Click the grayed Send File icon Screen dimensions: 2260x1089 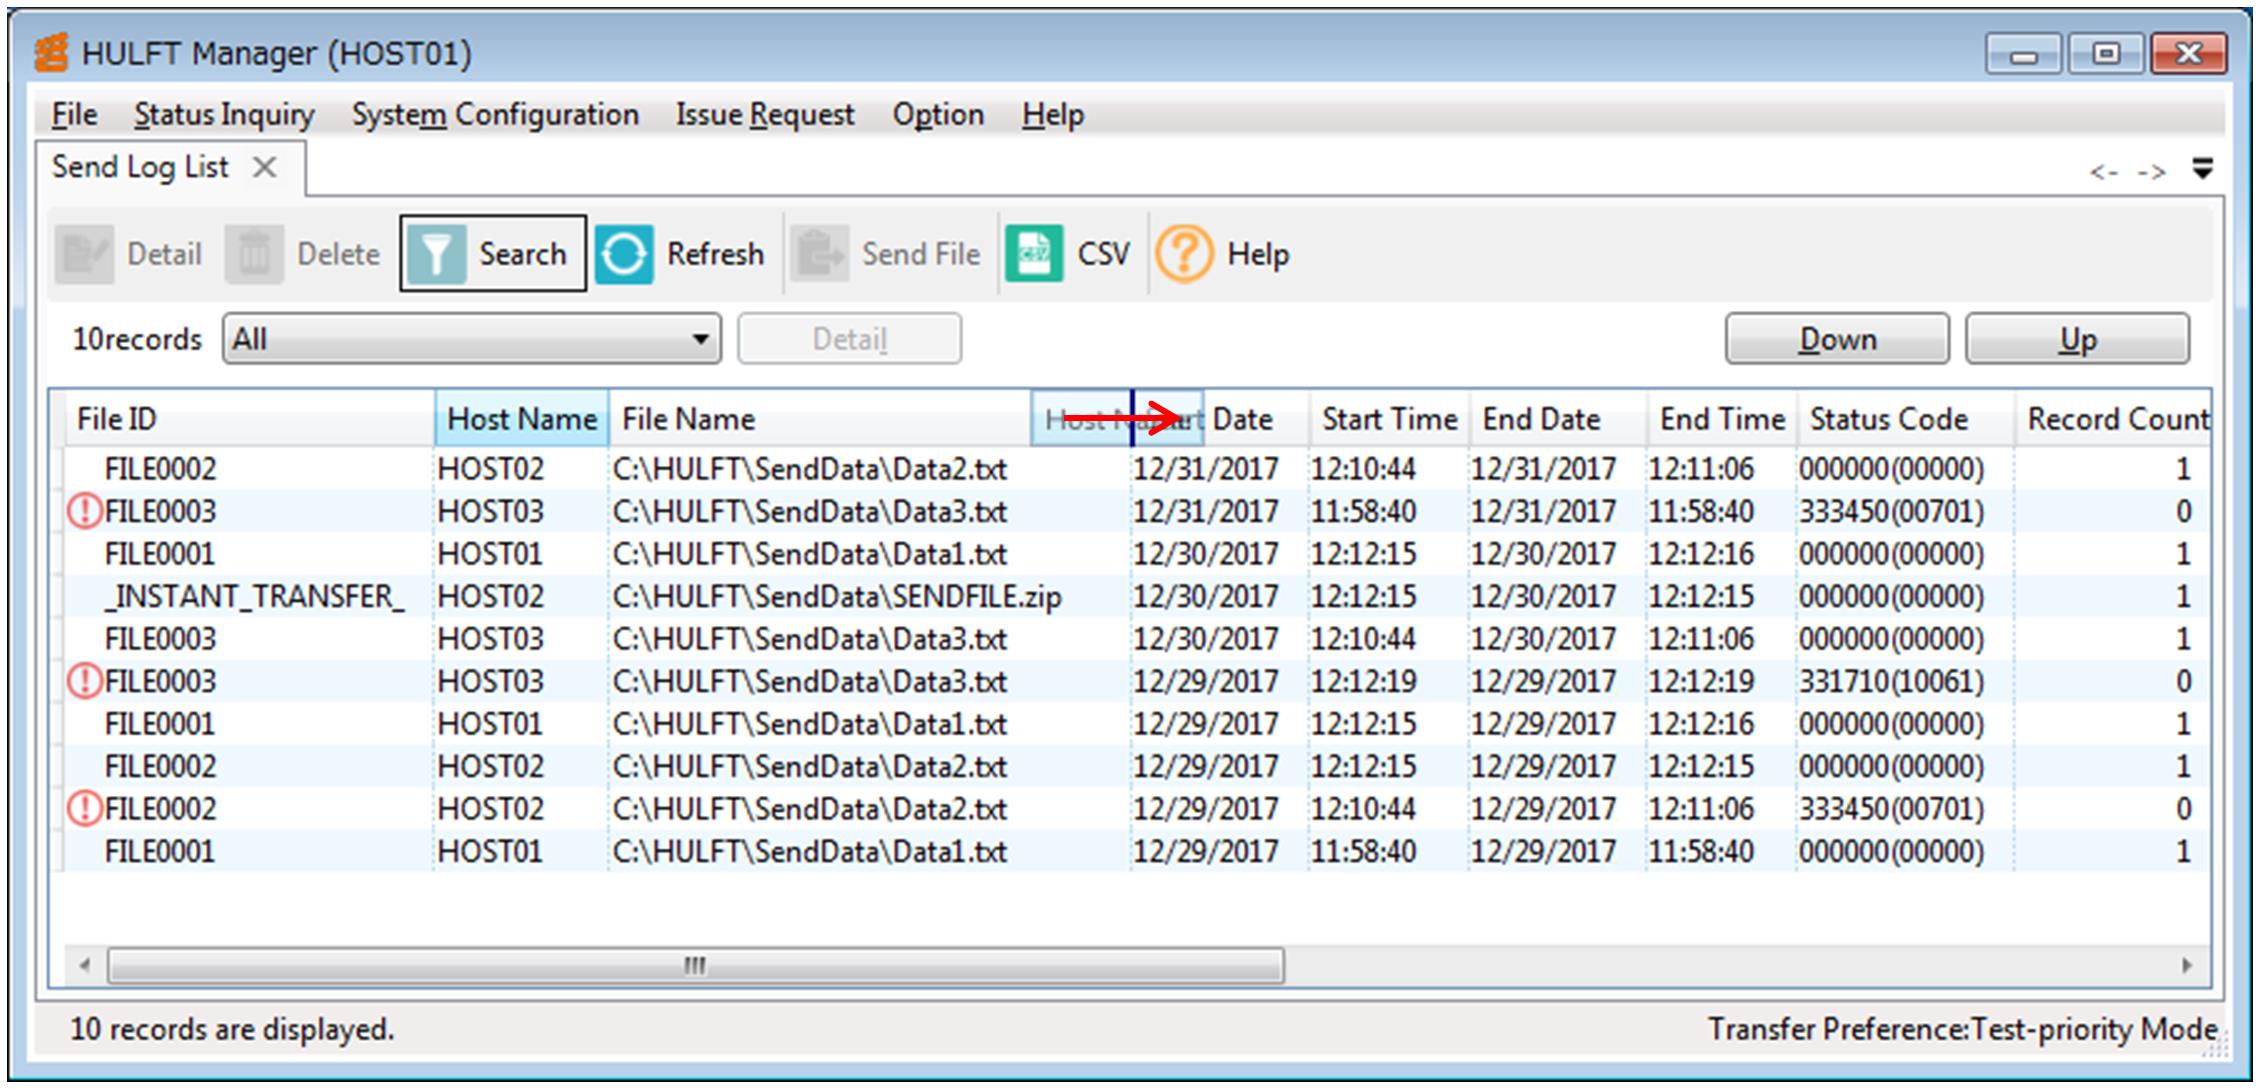(819, 254)
